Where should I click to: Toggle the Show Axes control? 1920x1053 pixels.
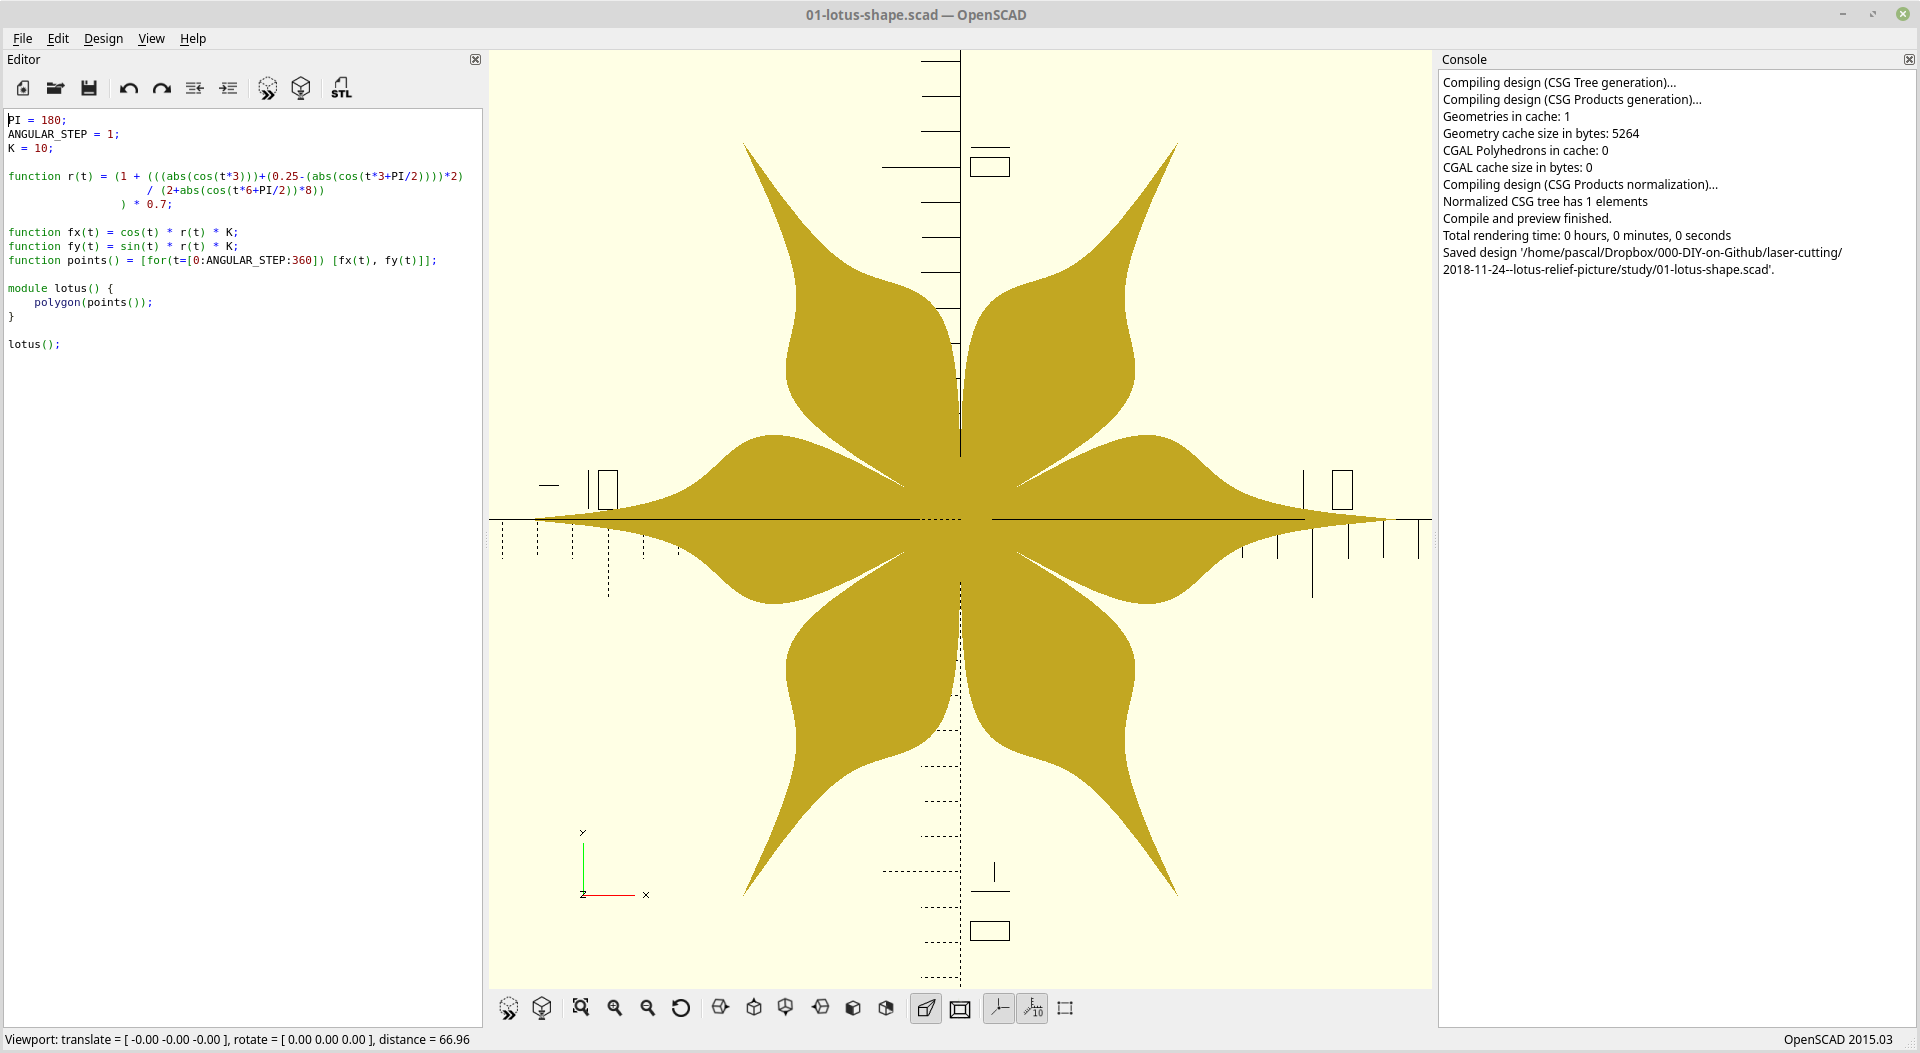pyautogui.click(x=999, y=1008)
